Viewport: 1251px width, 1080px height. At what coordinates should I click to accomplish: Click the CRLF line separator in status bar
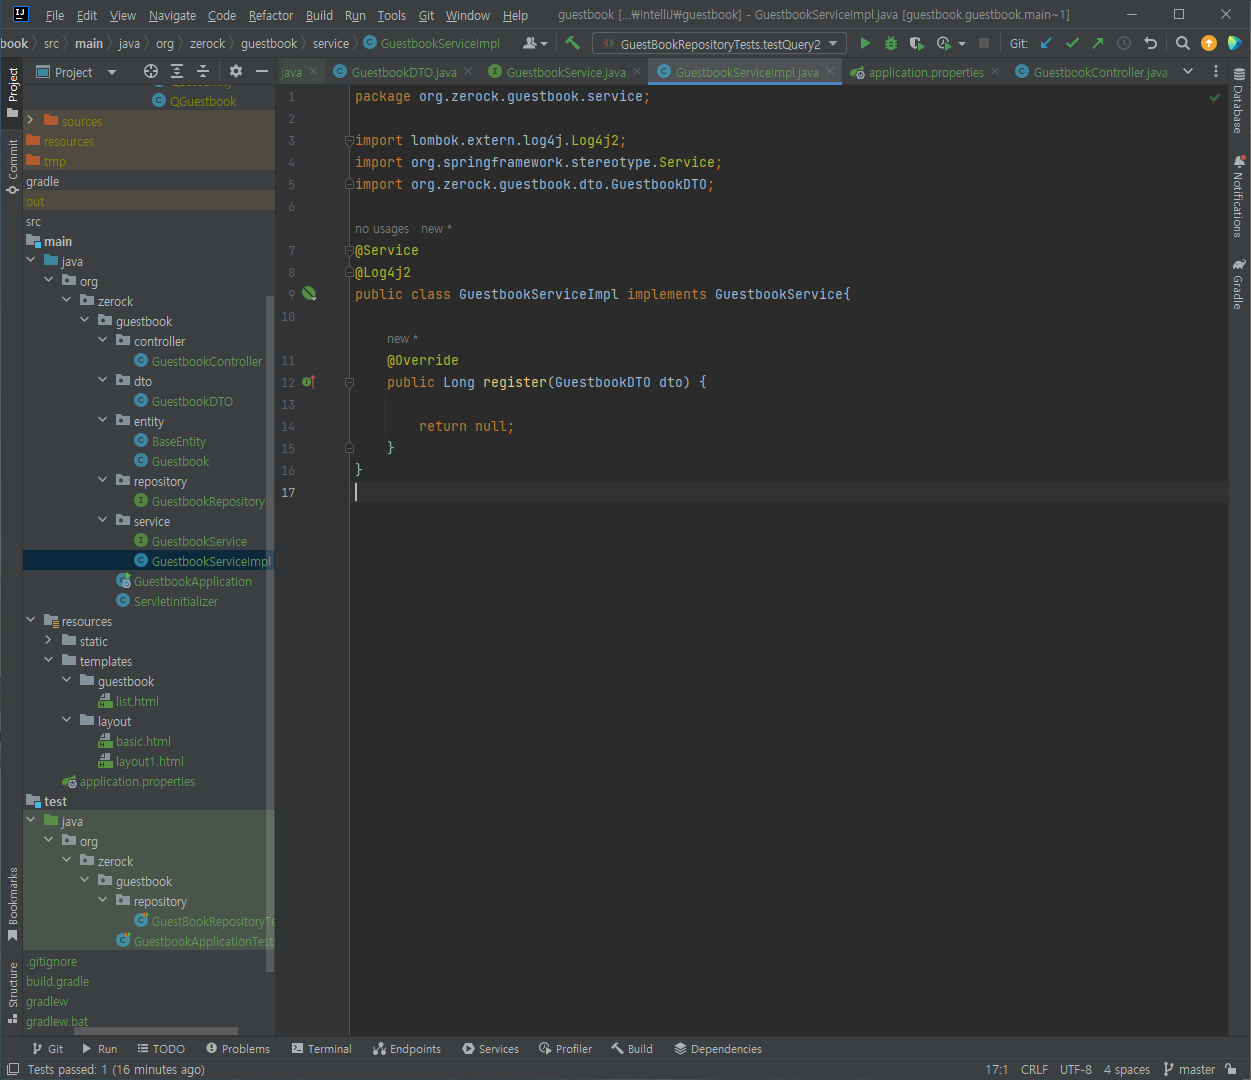(1034, 1069)
